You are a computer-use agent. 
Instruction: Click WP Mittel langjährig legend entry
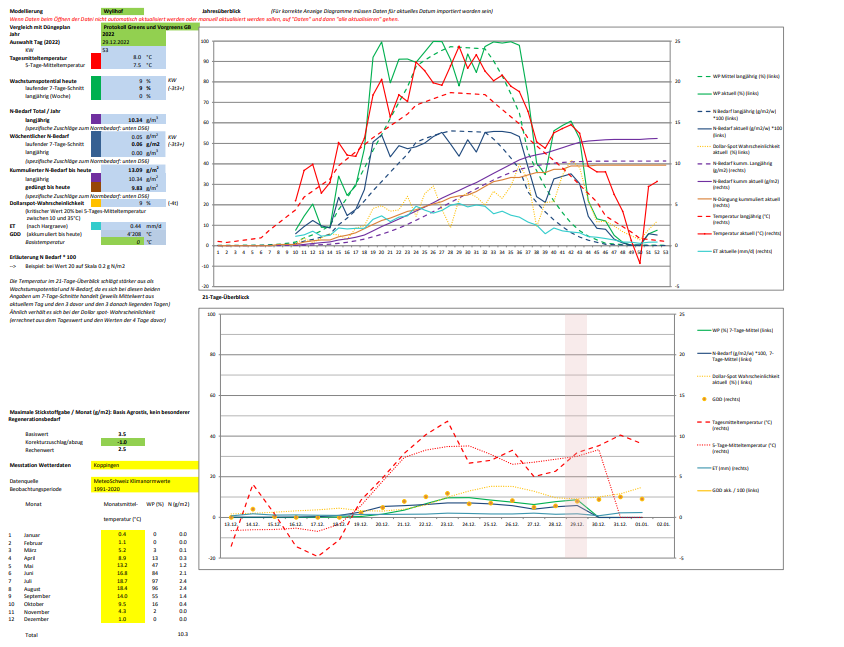tap(738, 76)
